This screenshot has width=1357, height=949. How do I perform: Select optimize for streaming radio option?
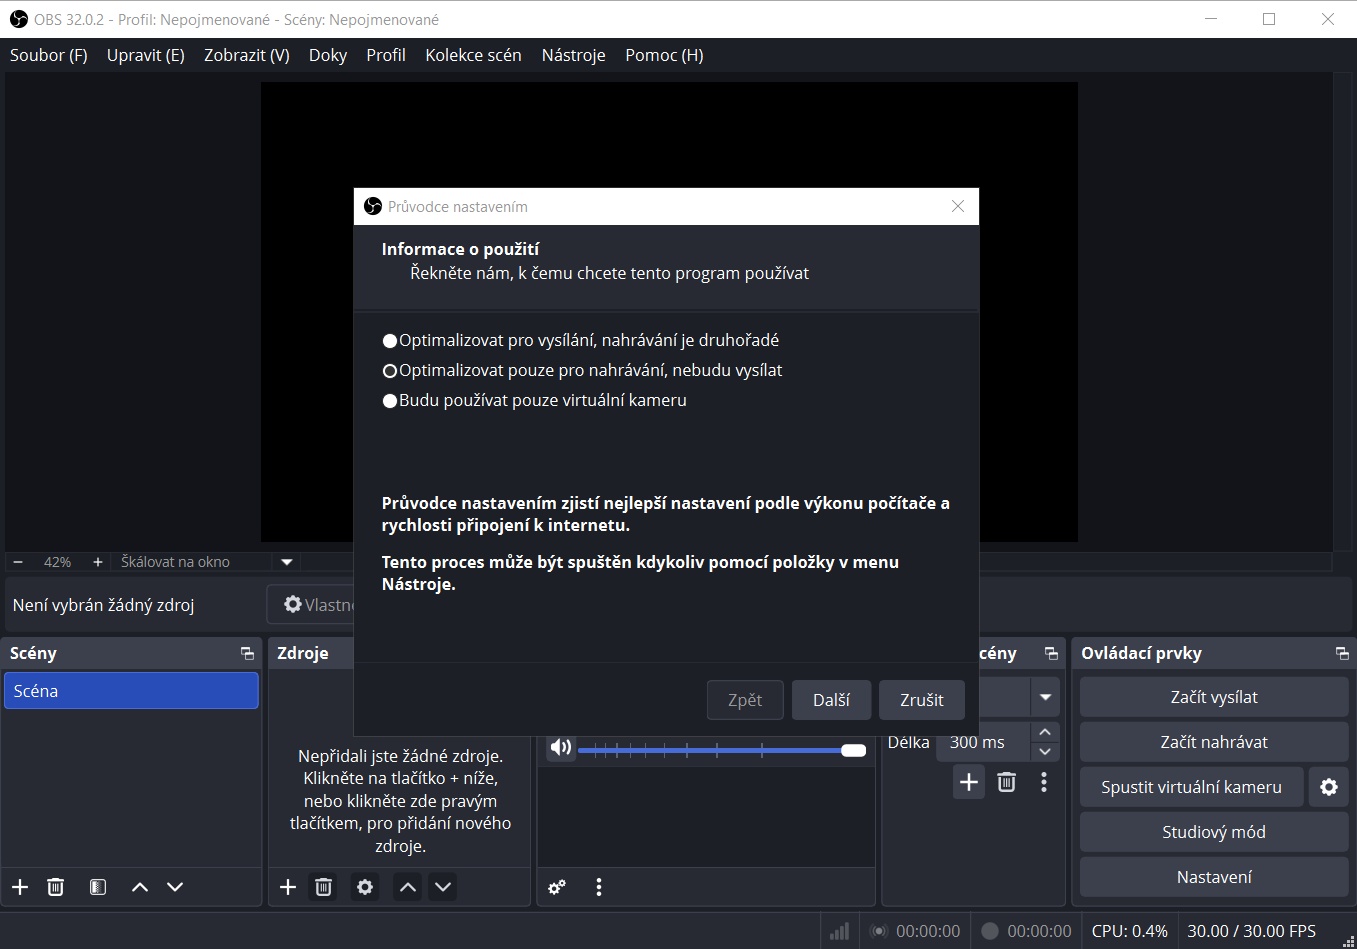click(390, 341)
